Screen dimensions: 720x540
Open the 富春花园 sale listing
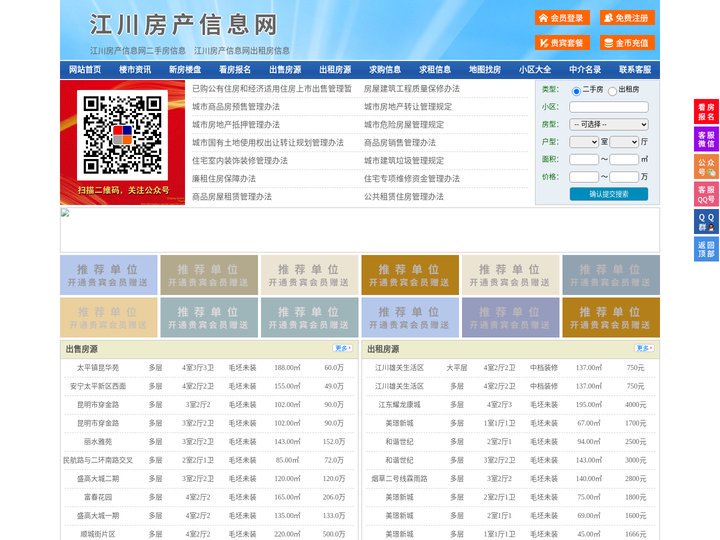pos(98,497)
